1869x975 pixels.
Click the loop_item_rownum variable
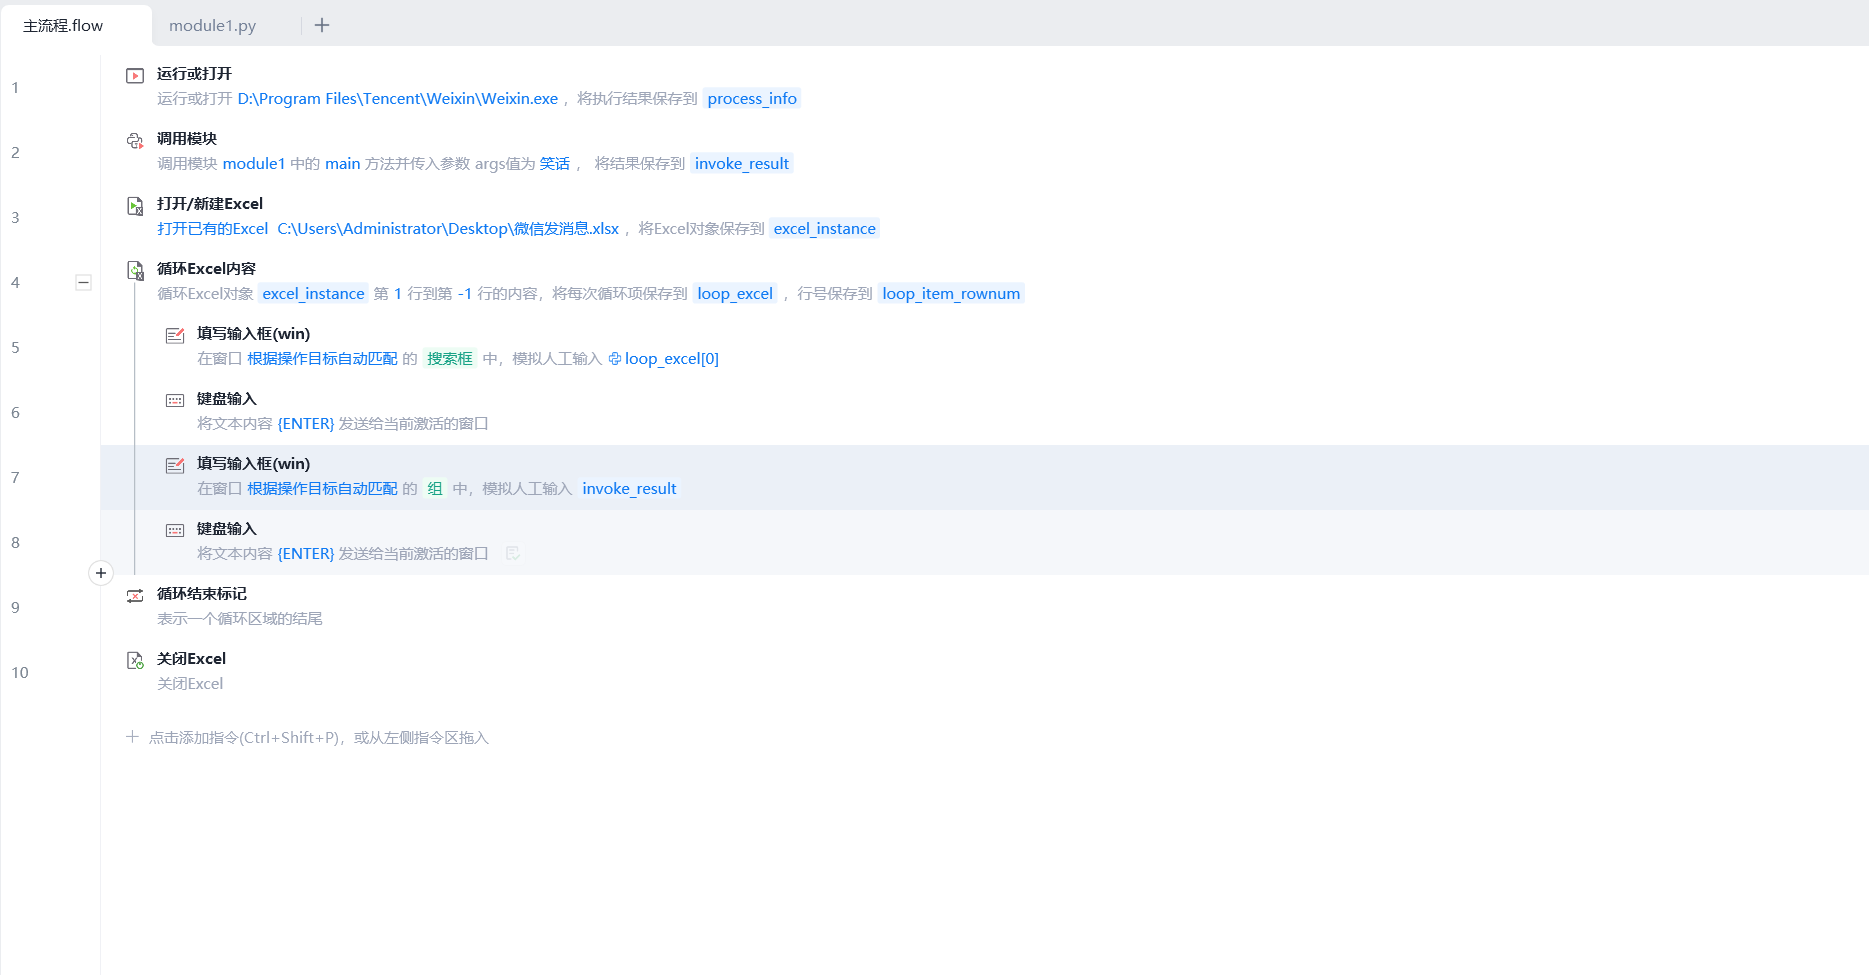click(x=951, y=293)
